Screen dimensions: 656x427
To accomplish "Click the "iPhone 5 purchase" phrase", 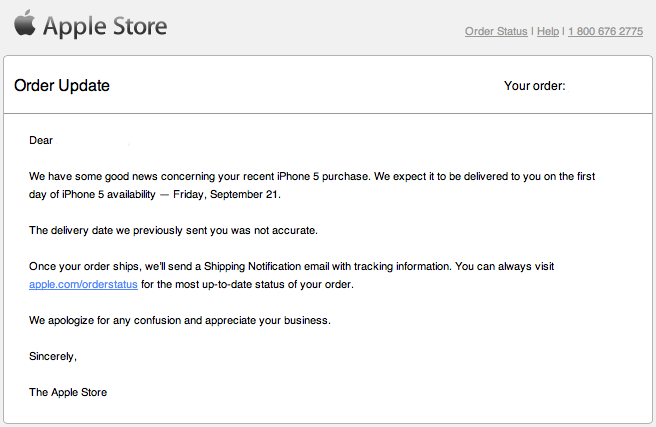I will [x=323, y=176].
